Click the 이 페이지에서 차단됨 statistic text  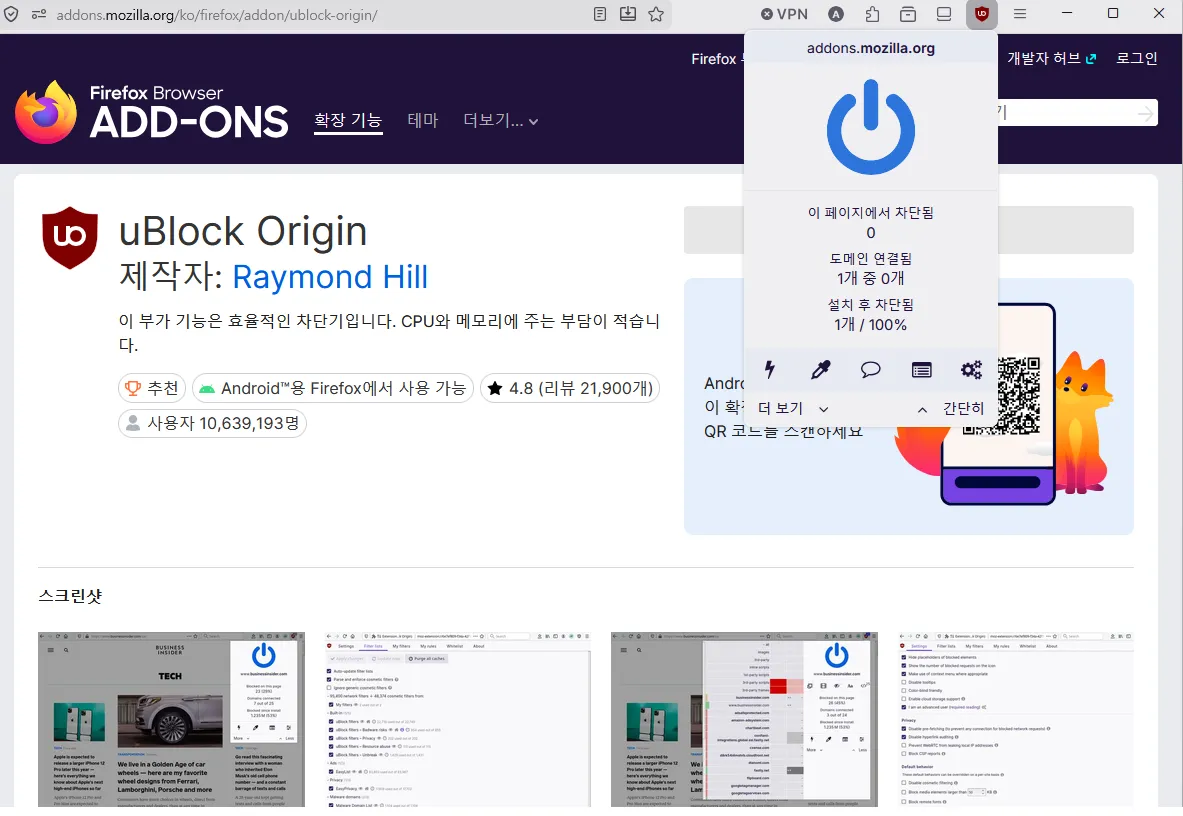coord(871,222)
